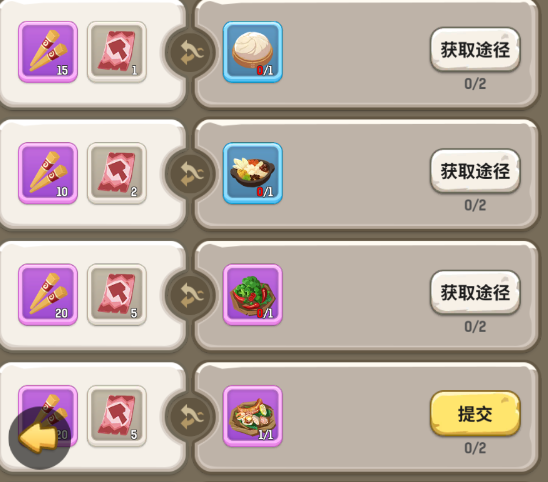The height and width of the screenshot is (482, 548).
Task: Tap the chopsticks reward showing 10
Action: (x=48, y=173)
